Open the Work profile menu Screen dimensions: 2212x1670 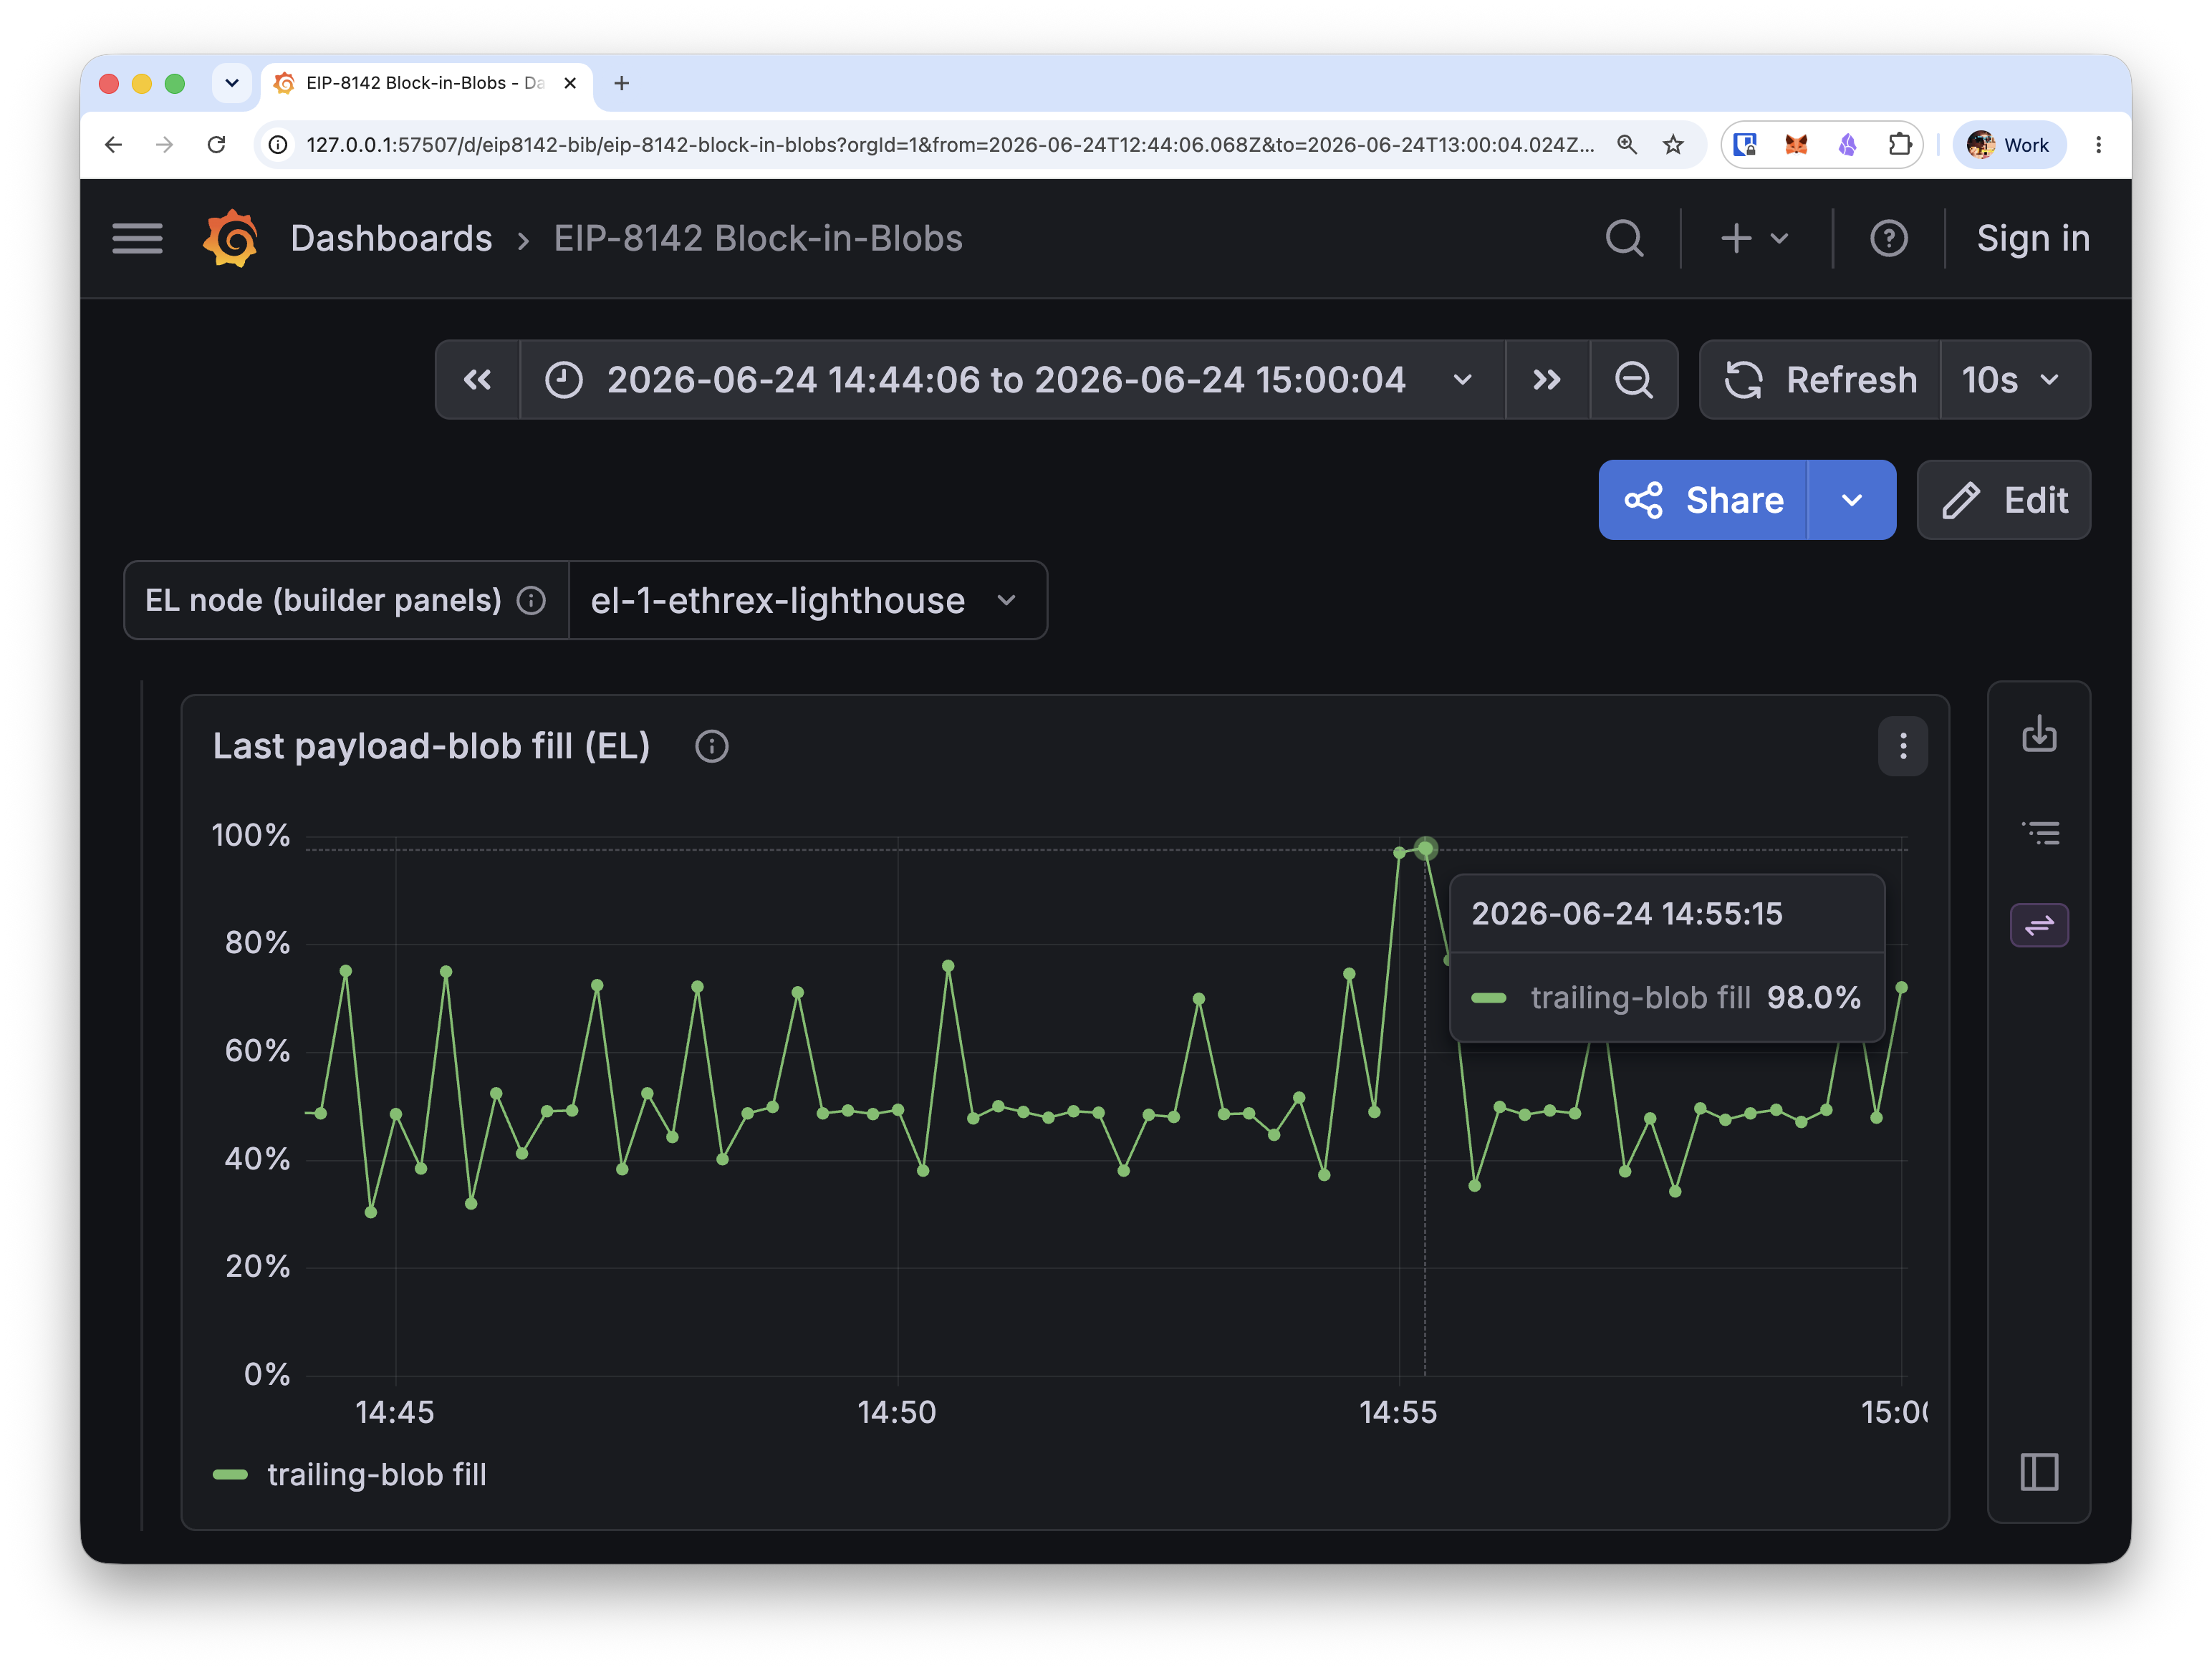click(2008, 145)
